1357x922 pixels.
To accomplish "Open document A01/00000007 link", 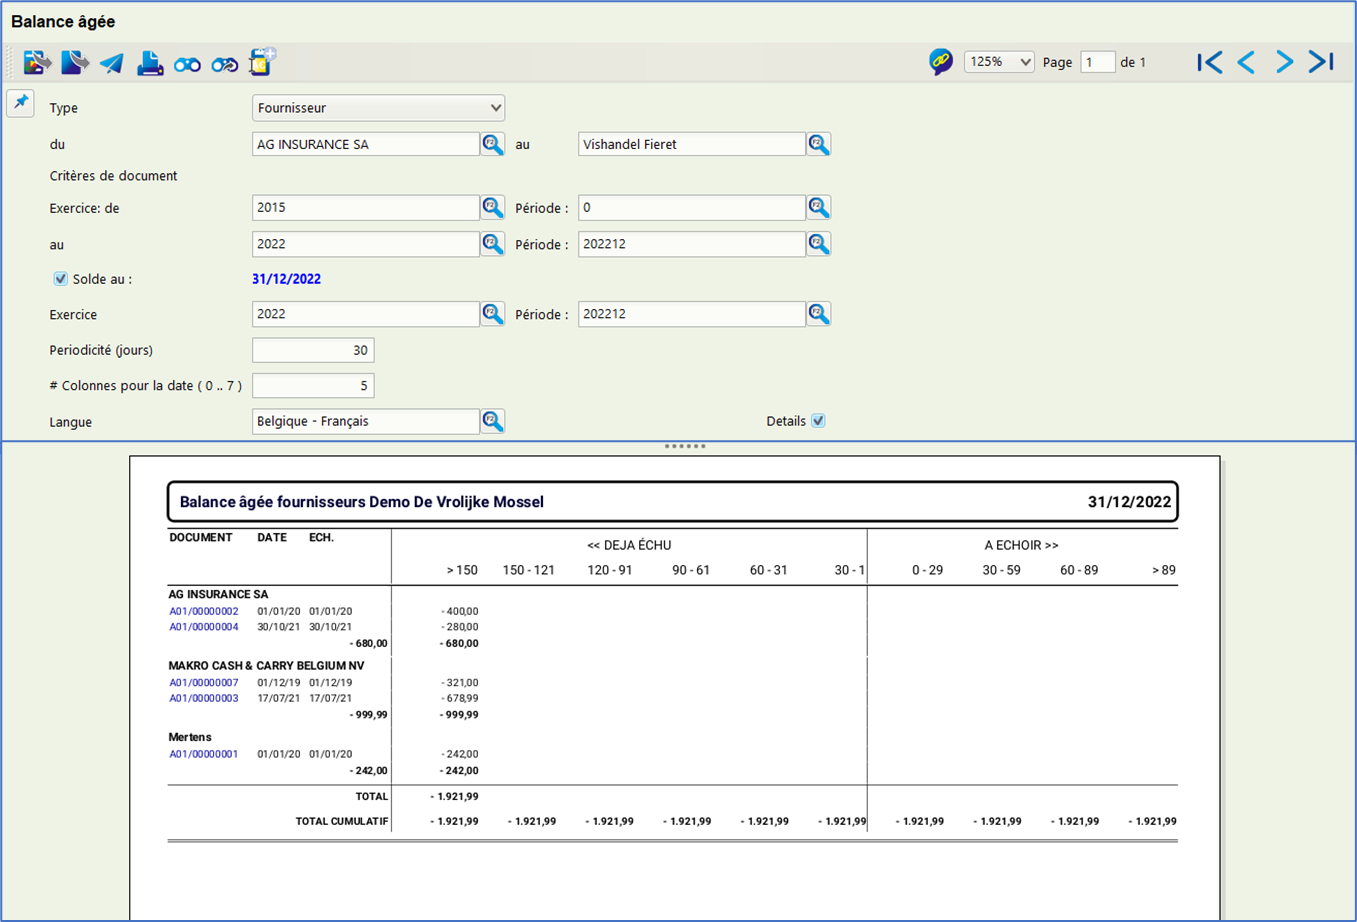I will pos(204,682).
